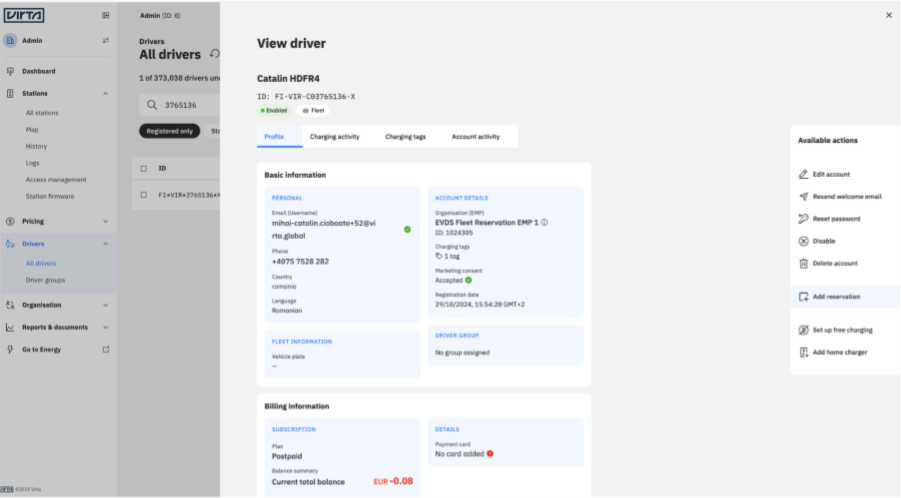This screenshot has width=901, height=498.
Task: Expand the Pricing section chevron
Action: coord(106,221)
